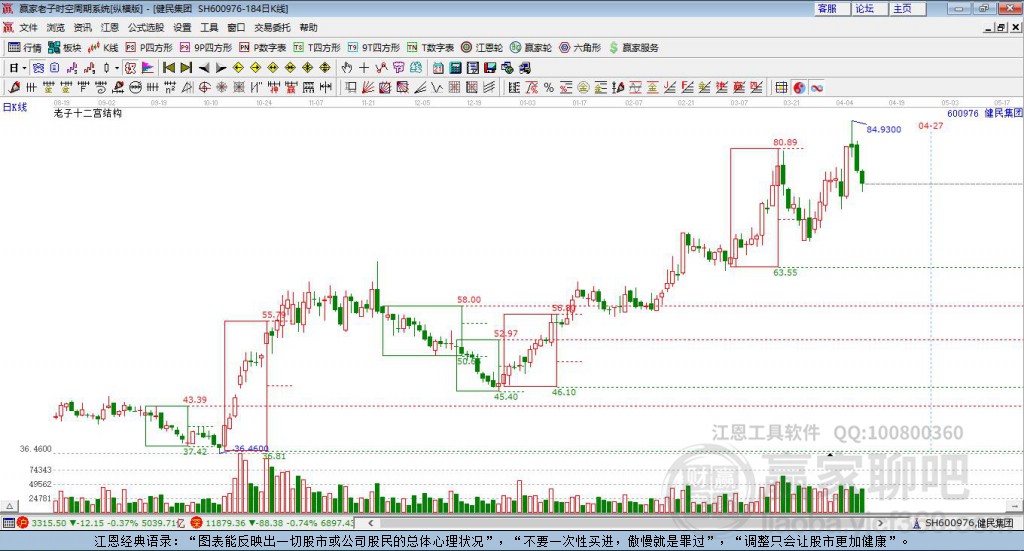The height and width of the screenshot is (551, 1024).
Task: Click the 日K线 label
Action: tap(15, 107)
